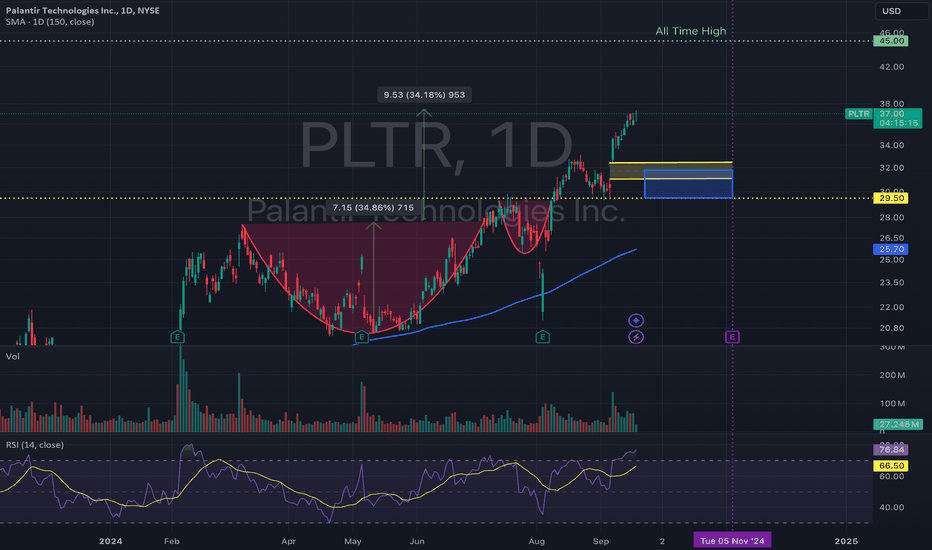Click the Feb time axis label
The image size is (932, 550).
[172, 541]
